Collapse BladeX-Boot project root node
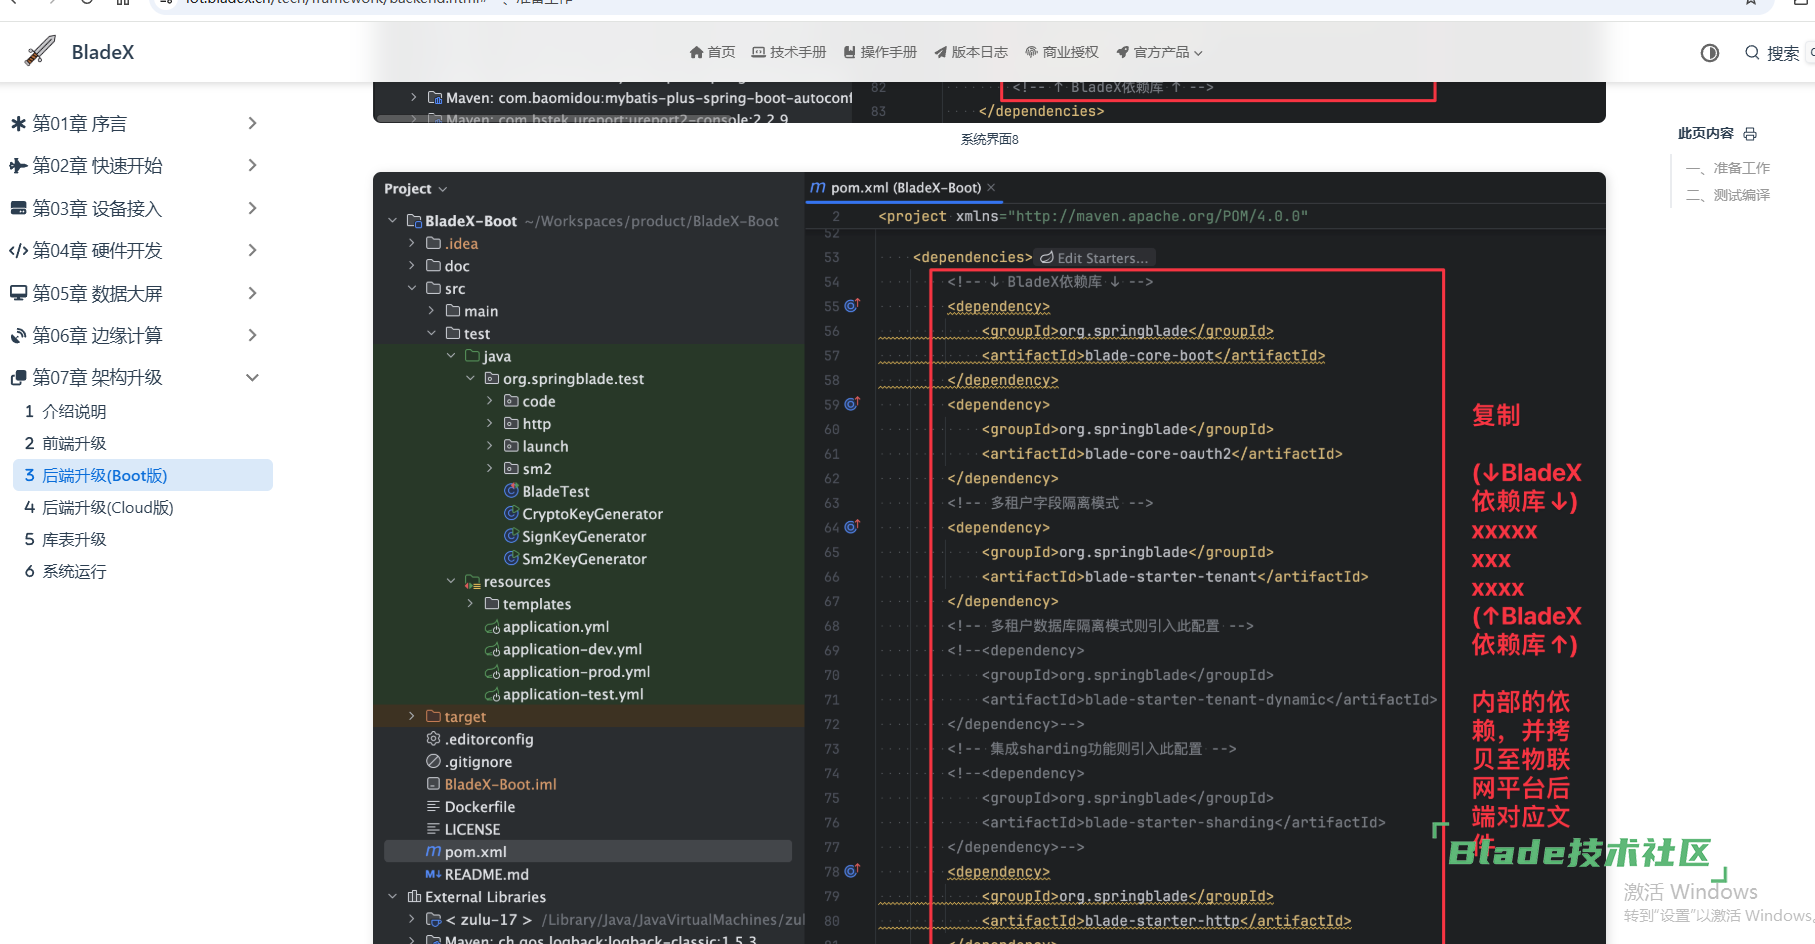The height and width of the screenshot is (944, 1815). [392, 221]
